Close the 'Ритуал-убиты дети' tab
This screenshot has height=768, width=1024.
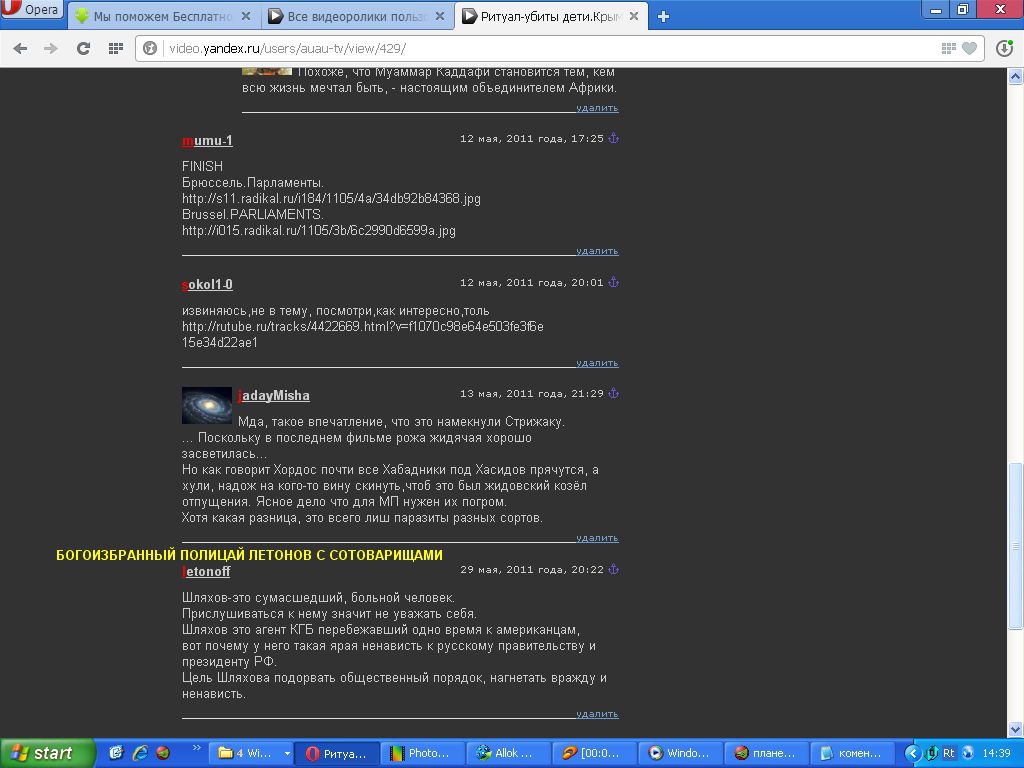coord(633,16)
